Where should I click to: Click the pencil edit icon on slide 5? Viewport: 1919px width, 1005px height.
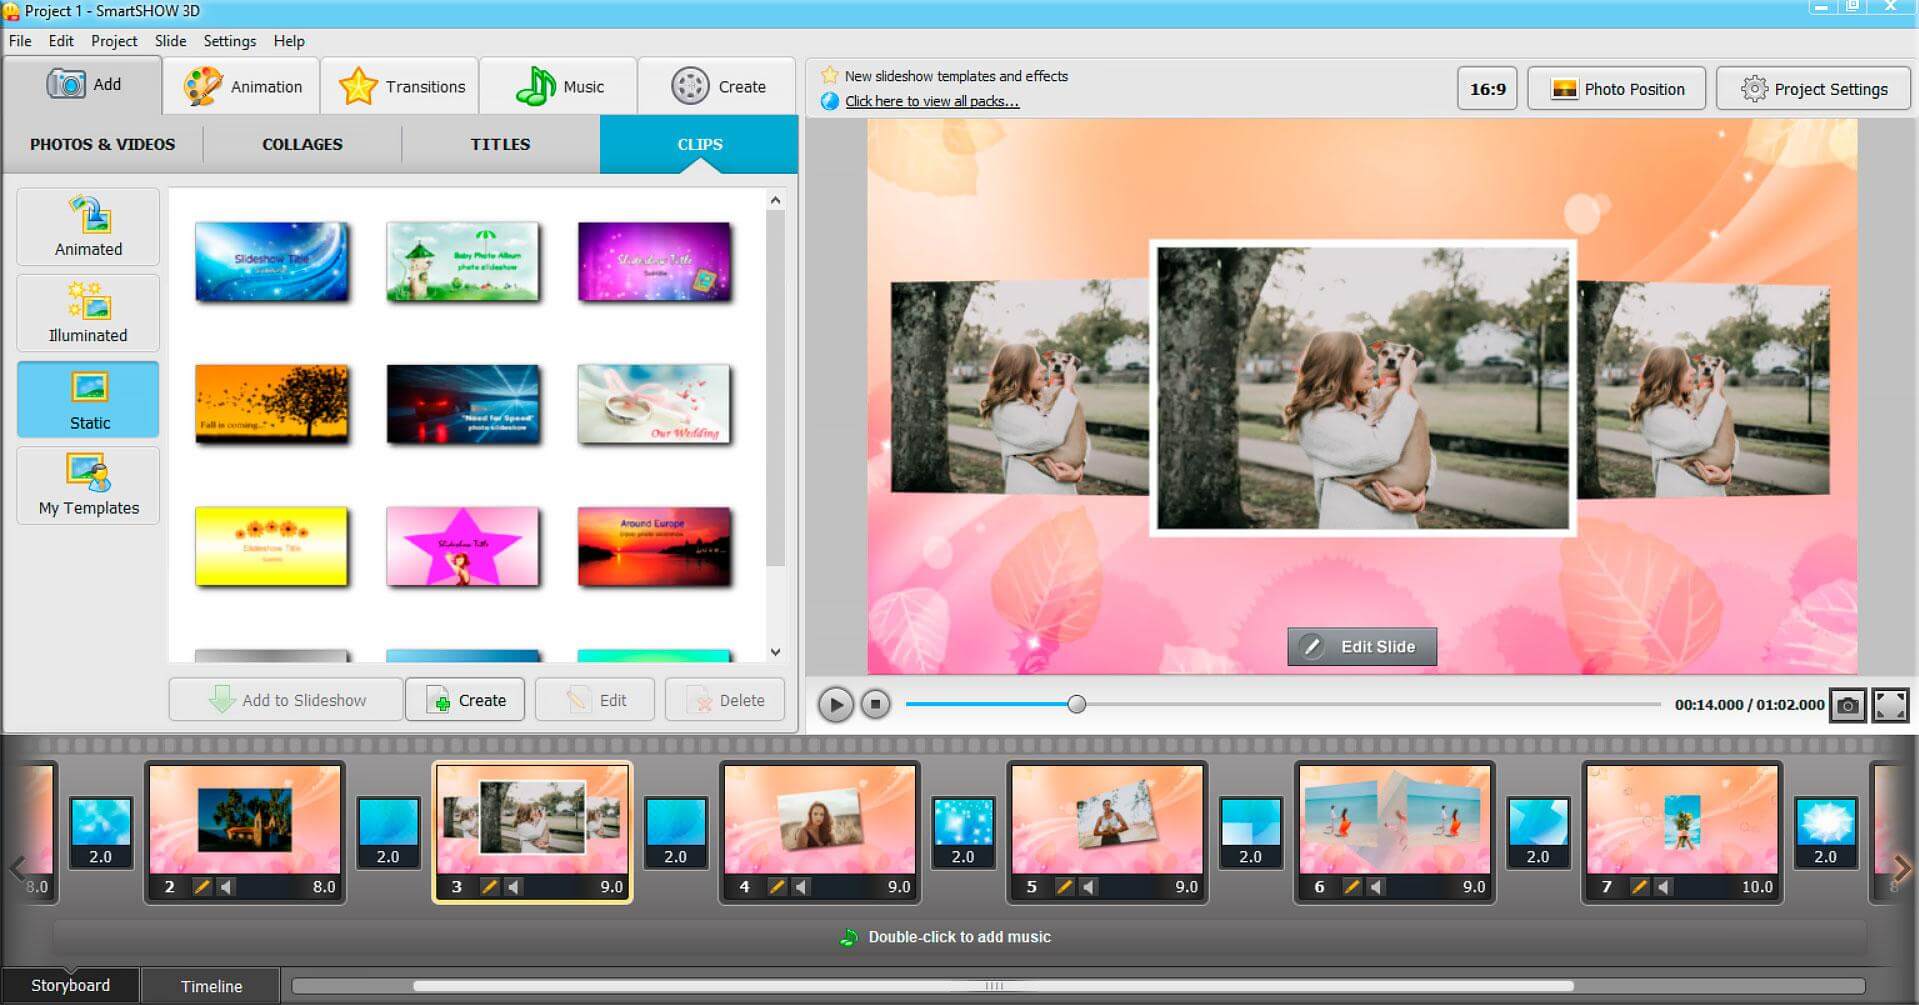click(x=1064, y=886)
